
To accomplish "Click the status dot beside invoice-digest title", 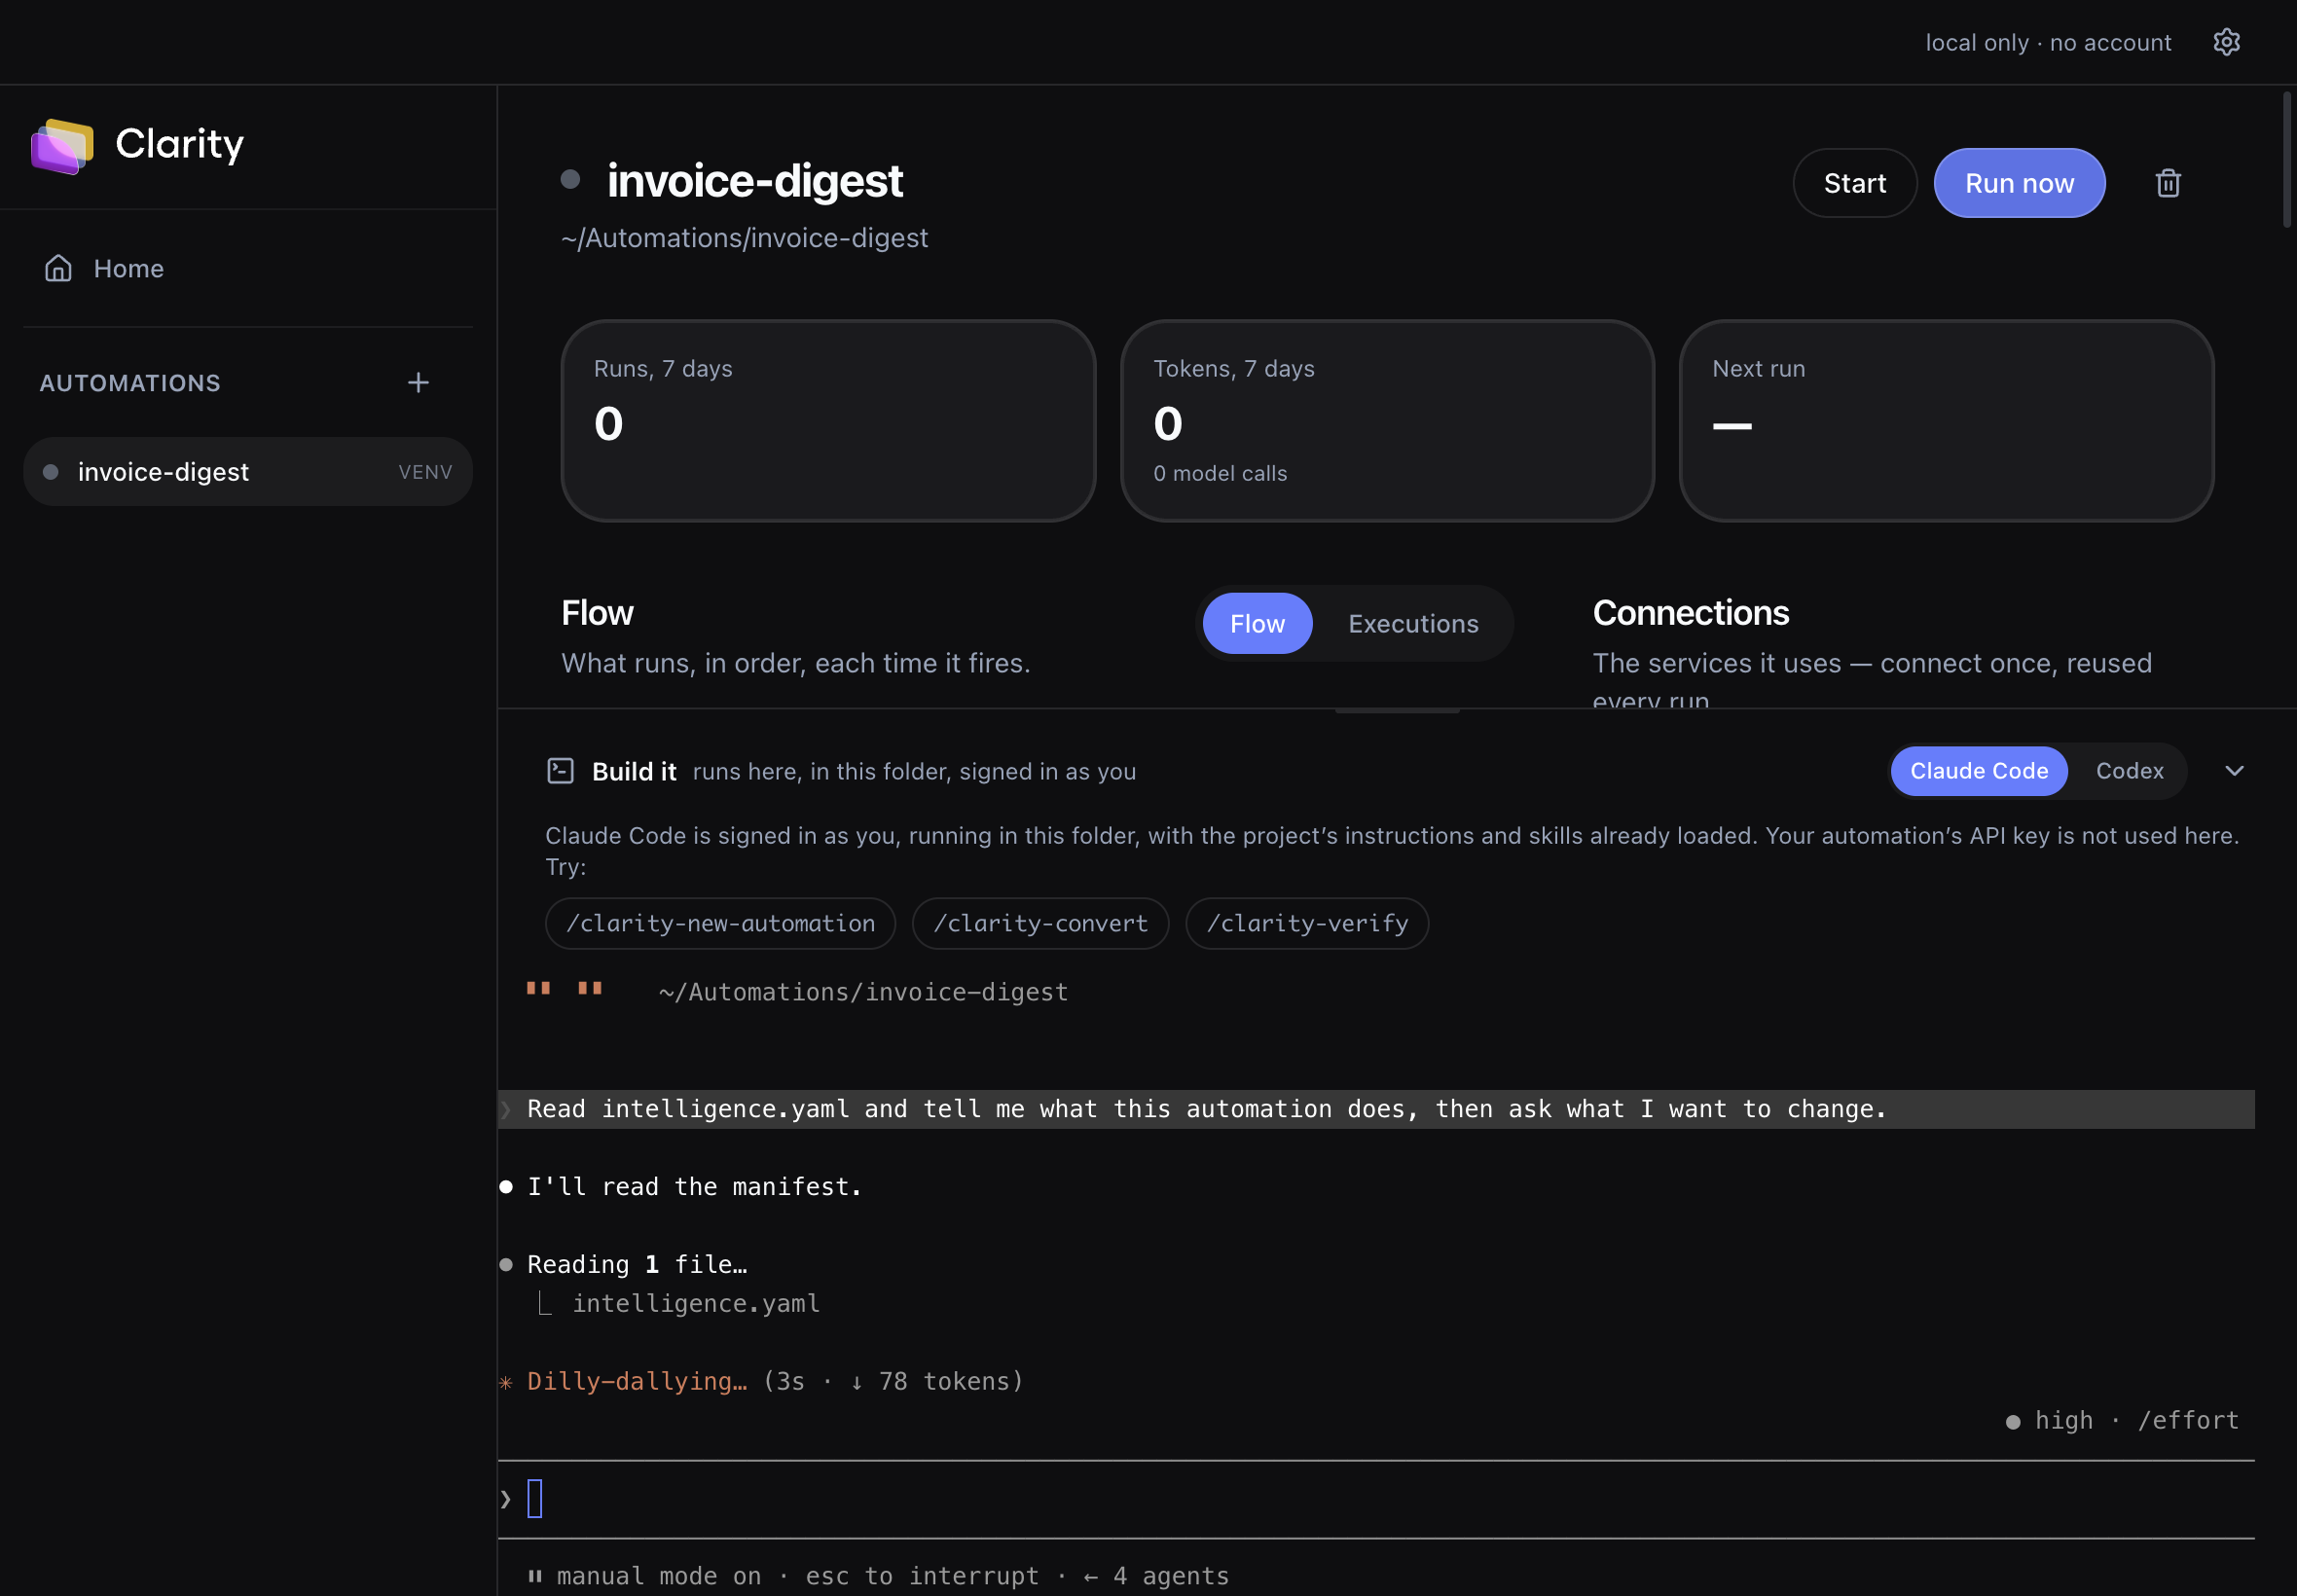I will (x=570, y=180).
